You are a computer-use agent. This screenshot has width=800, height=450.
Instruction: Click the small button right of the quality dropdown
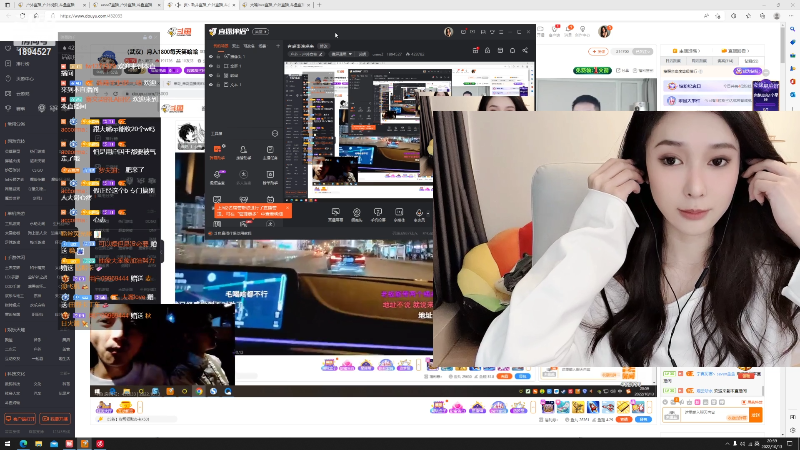pyautogui.click(x=362, y=54)
